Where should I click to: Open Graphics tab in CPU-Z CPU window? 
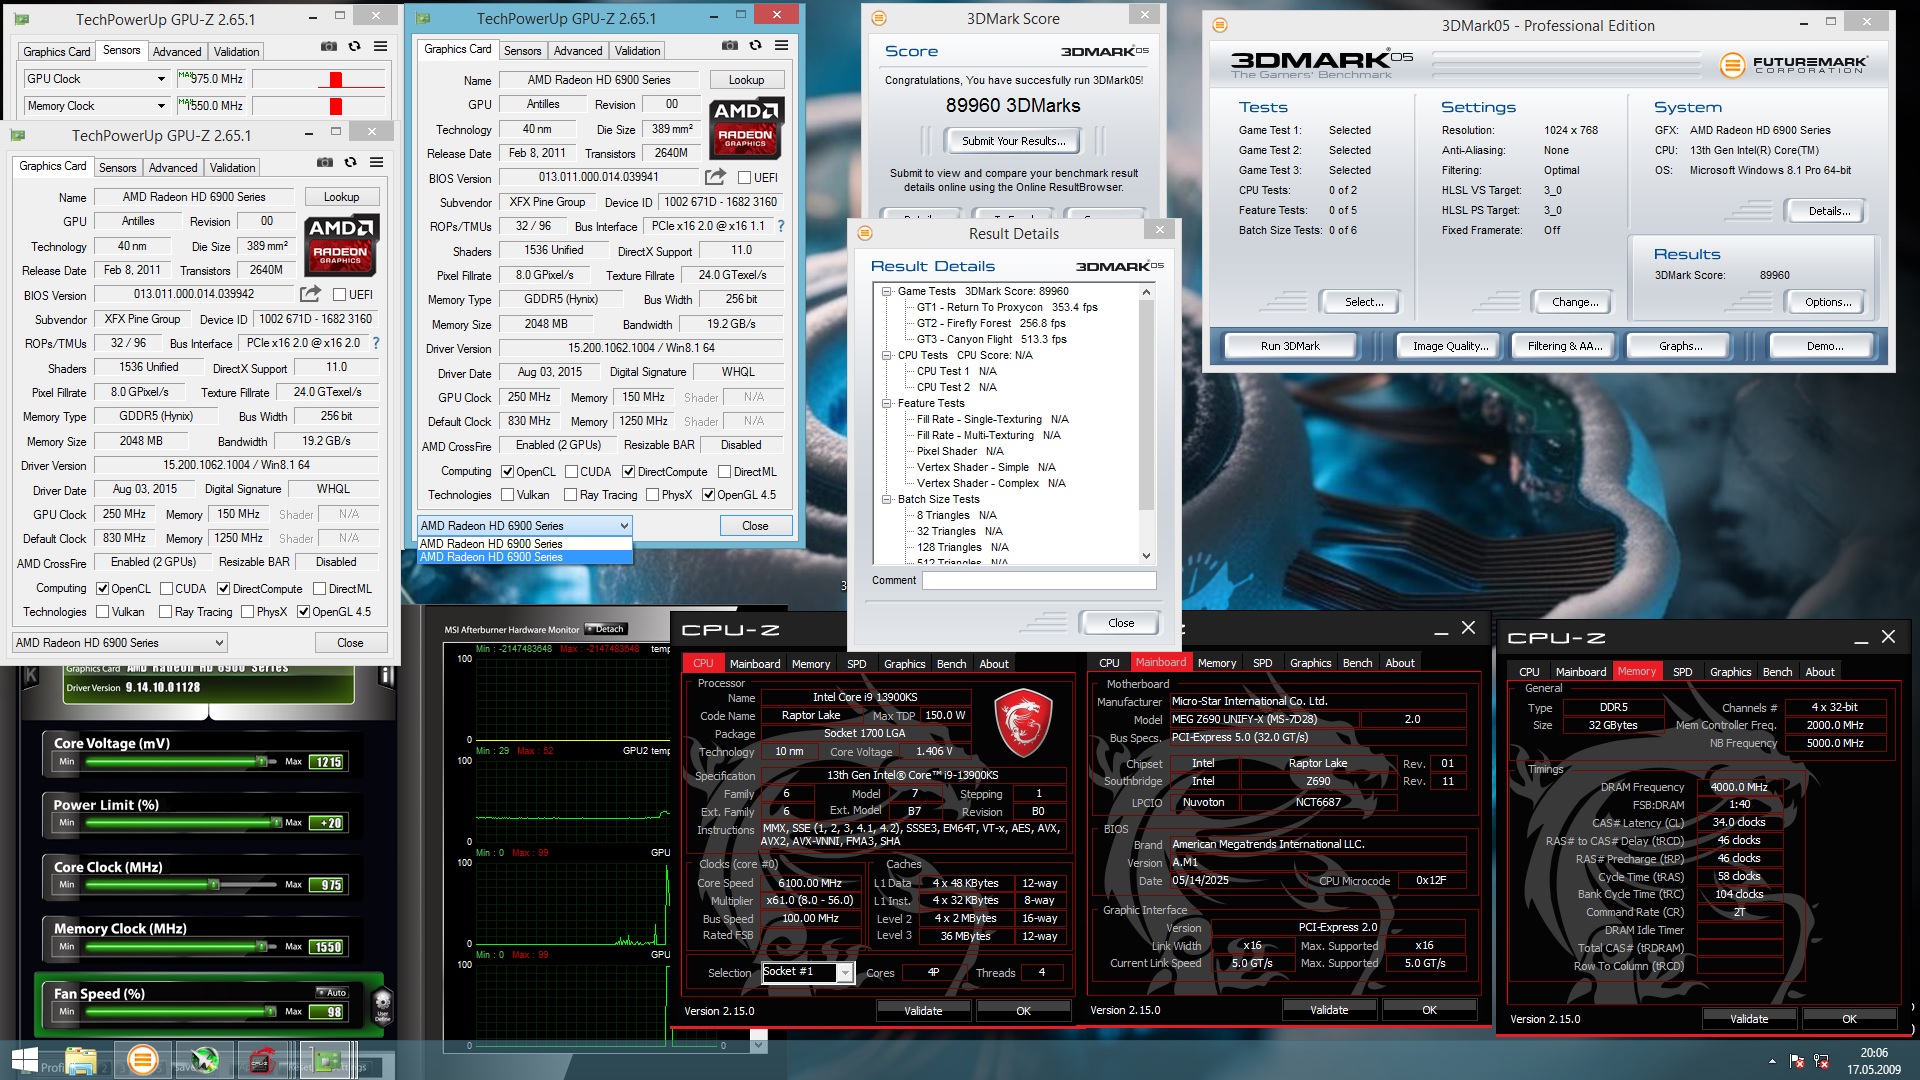pos(904,664)
